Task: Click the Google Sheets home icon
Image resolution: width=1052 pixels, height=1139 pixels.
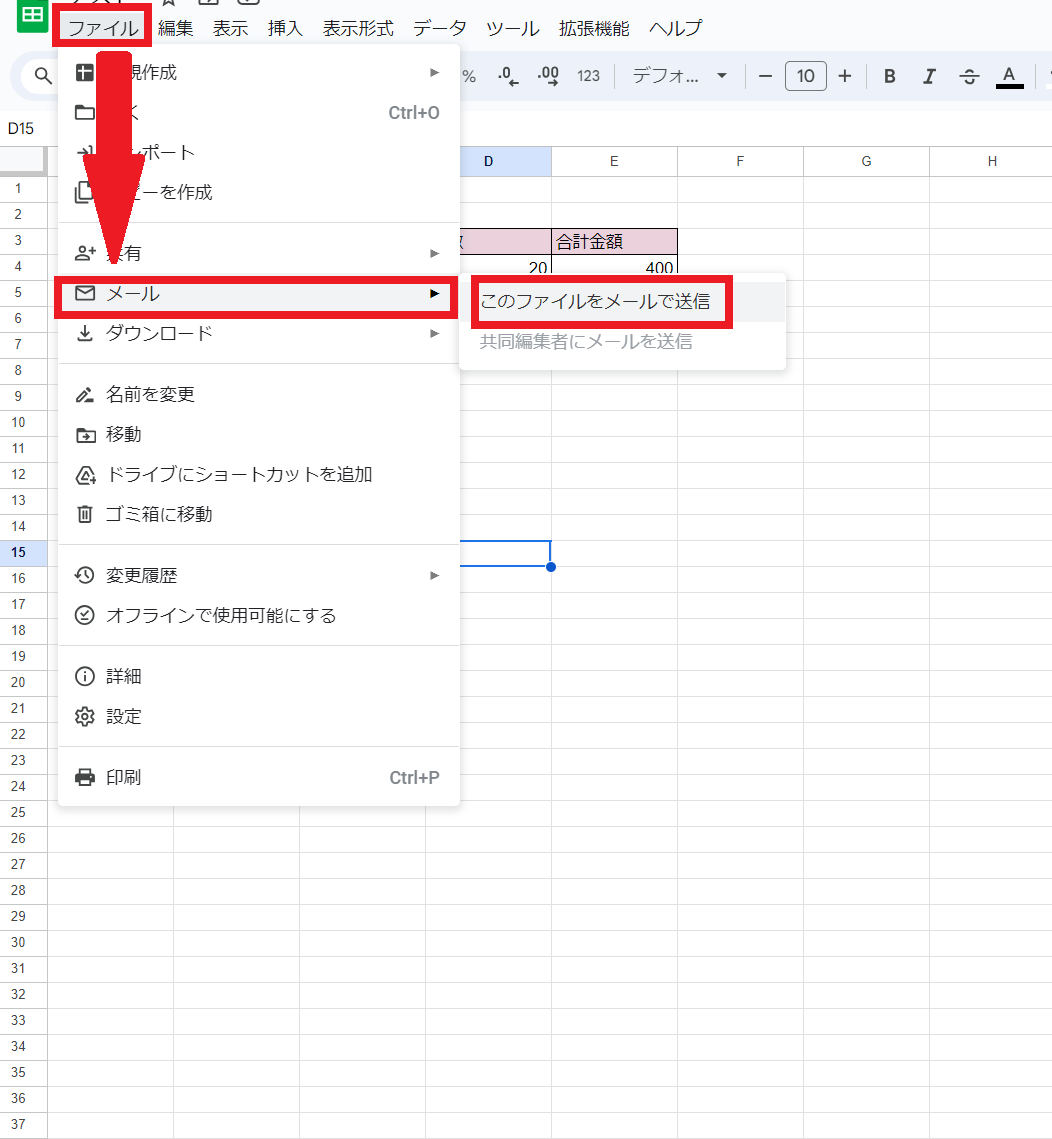Action: click(x=33, y=15)
